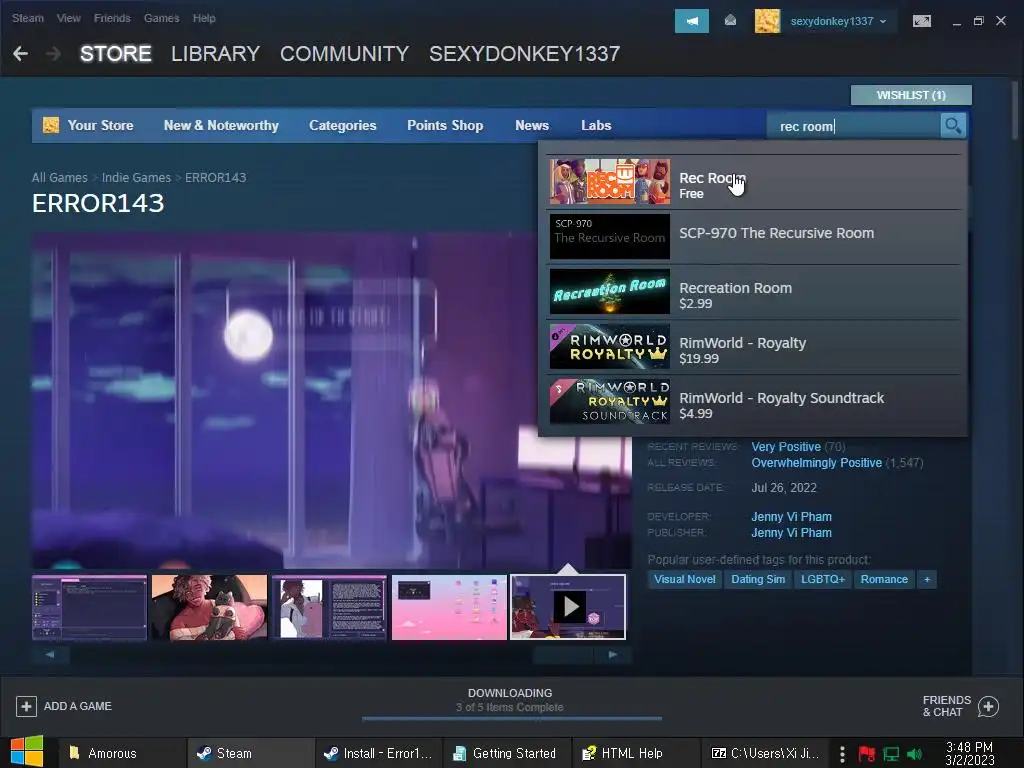Open the Categories dropdown
Image resolution: width=1024 pixels, height=768 pixels.
click(342, 125)
